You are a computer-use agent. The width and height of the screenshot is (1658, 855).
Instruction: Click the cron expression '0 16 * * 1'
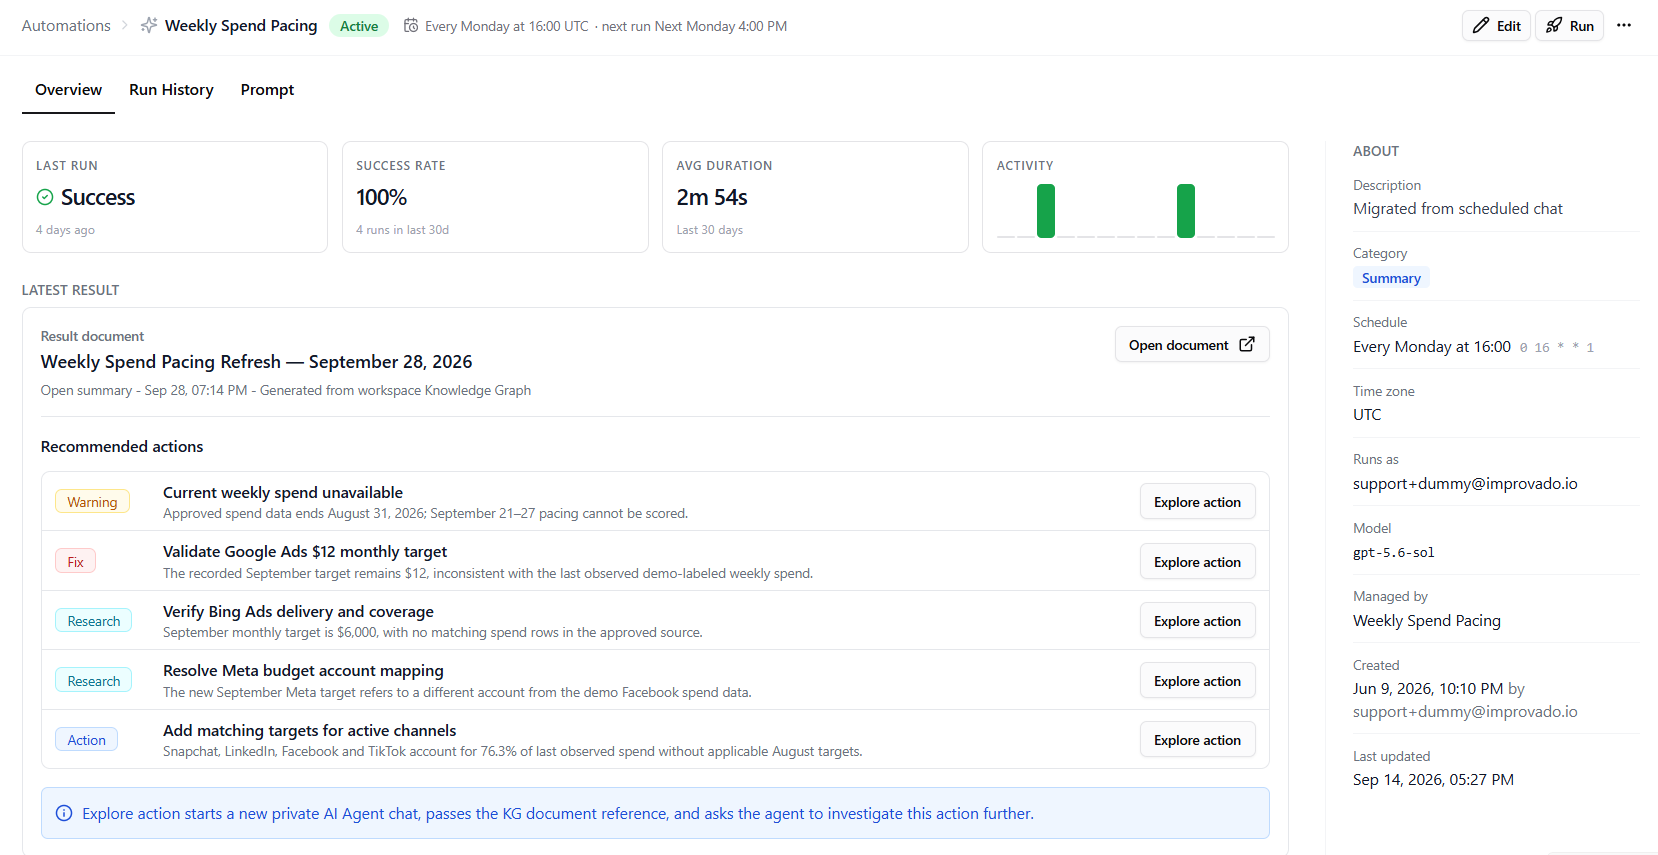point(1556,348)
